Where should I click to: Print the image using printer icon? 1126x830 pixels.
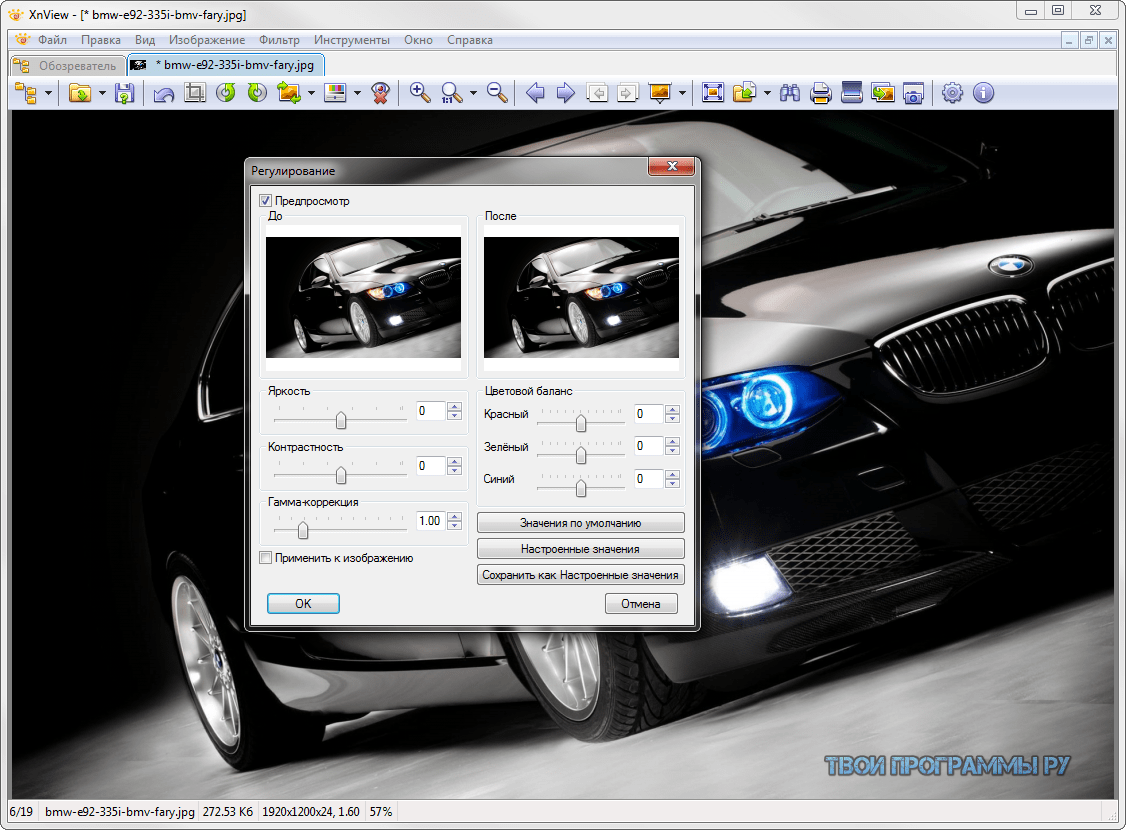tap(820, 93)
